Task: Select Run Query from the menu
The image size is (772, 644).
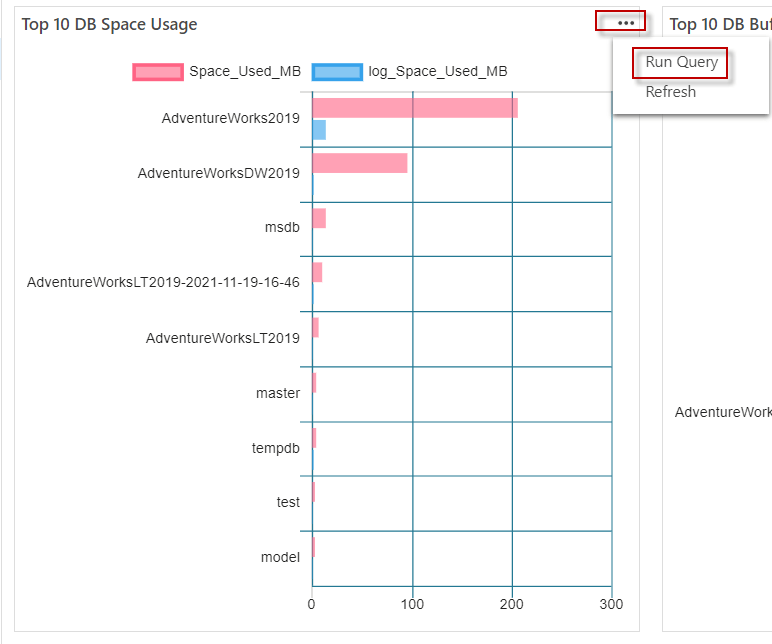Action: pyautogui.click(x=681, y=62)
